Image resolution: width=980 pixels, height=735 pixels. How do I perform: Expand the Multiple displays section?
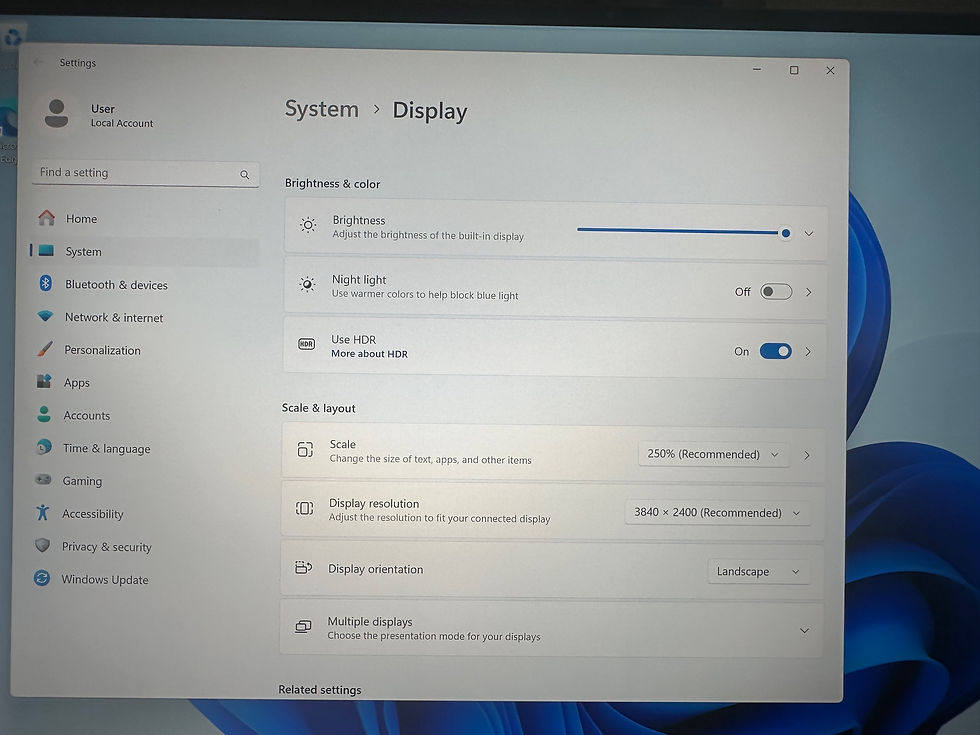tap(804, 630)
